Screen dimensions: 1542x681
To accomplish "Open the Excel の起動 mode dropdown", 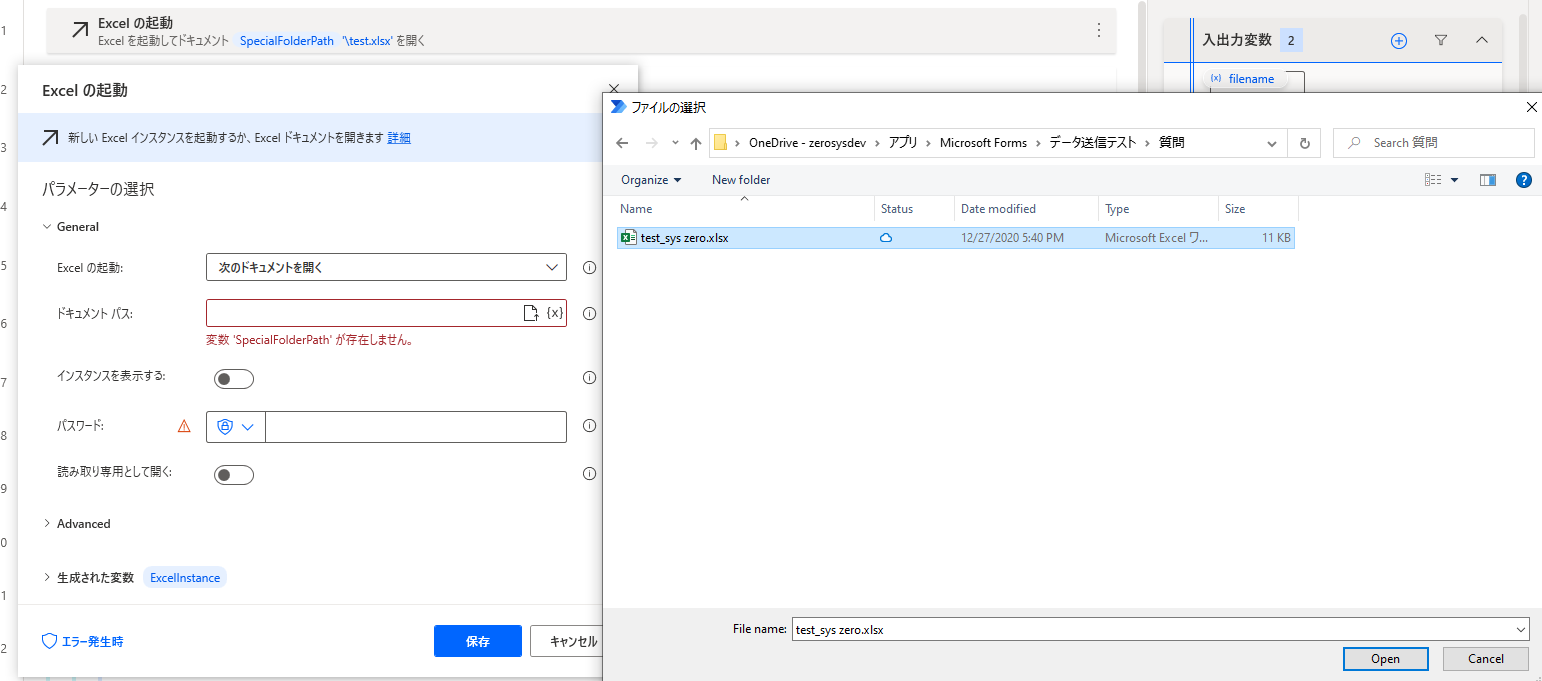I will click(386, 267).
